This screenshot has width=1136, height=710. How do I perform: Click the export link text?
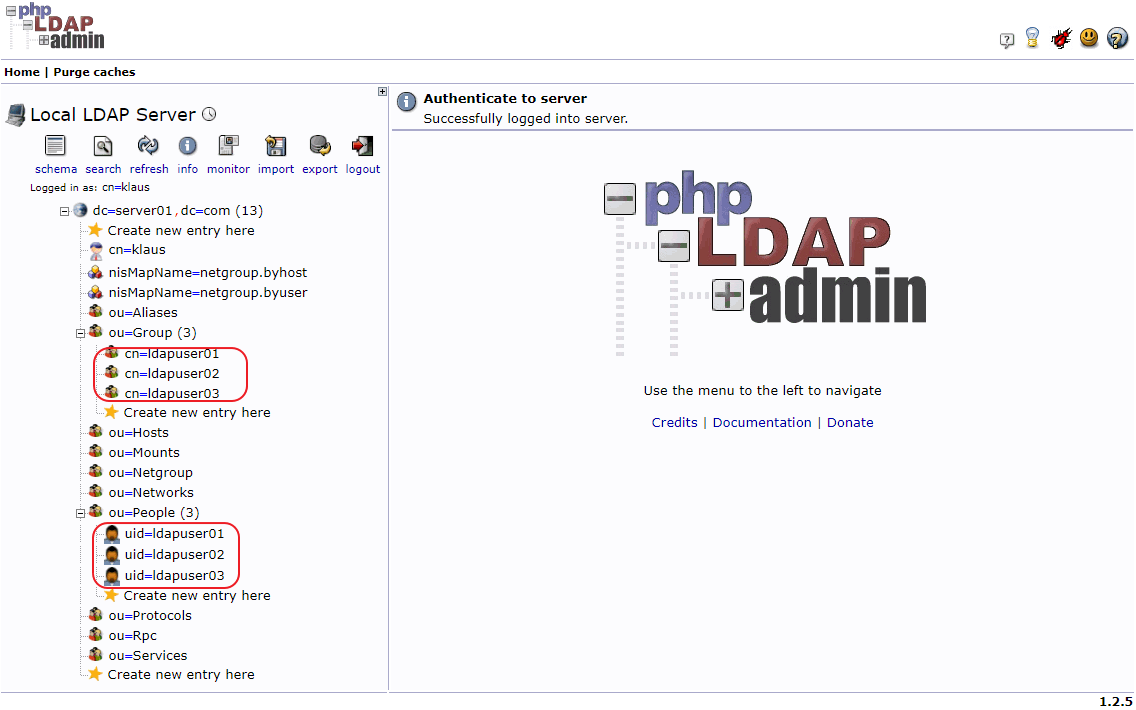point(320,169)
